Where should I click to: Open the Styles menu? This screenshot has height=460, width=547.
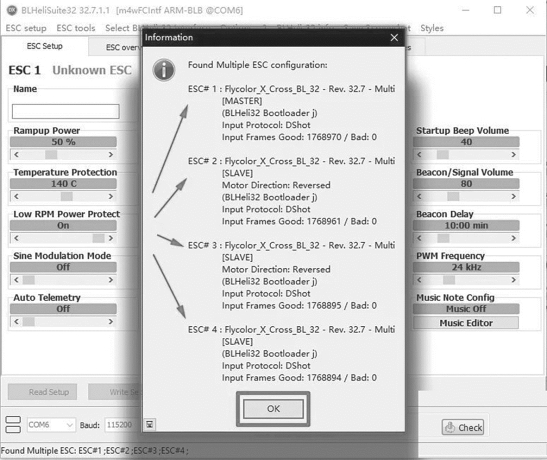(x=432, y=28)
